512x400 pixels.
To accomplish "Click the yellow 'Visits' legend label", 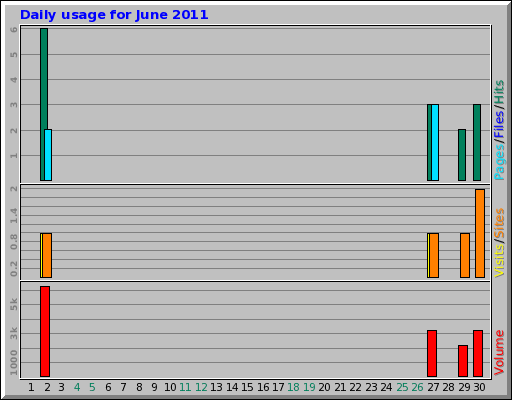I will point(499,260).
